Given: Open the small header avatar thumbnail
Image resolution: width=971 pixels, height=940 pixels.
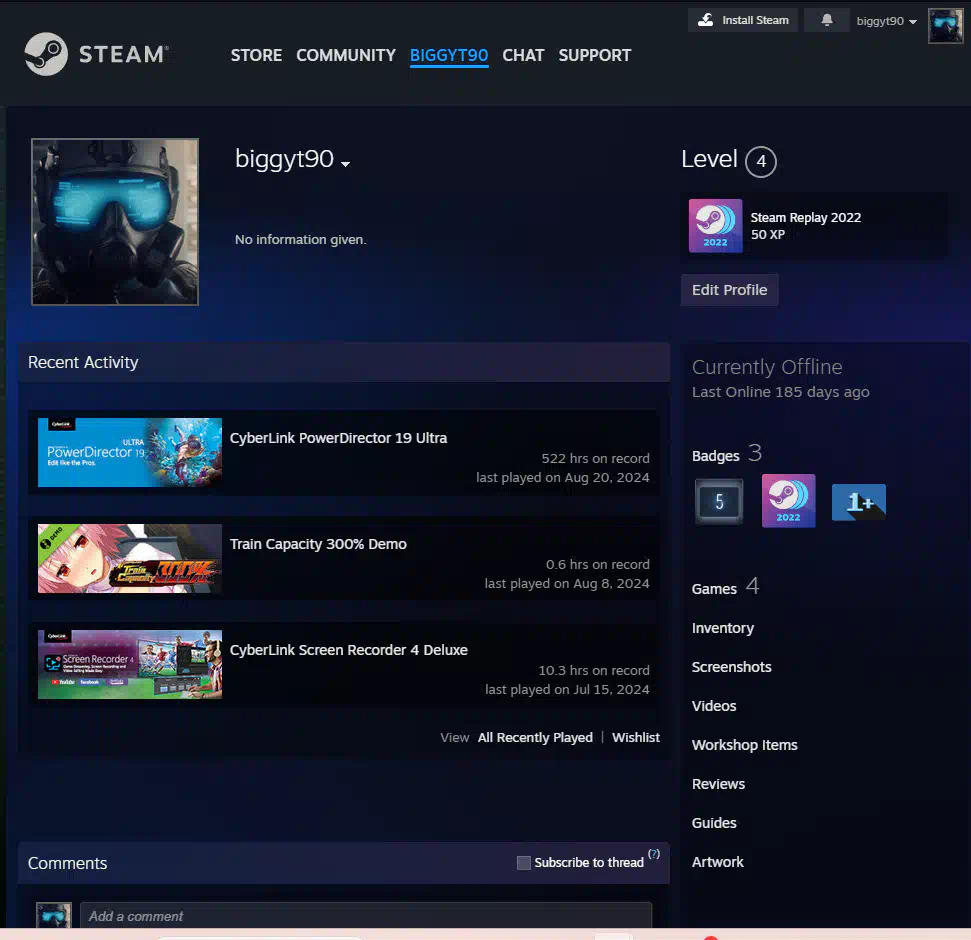Looking at the screenshot, I should (x=945, y=25).
